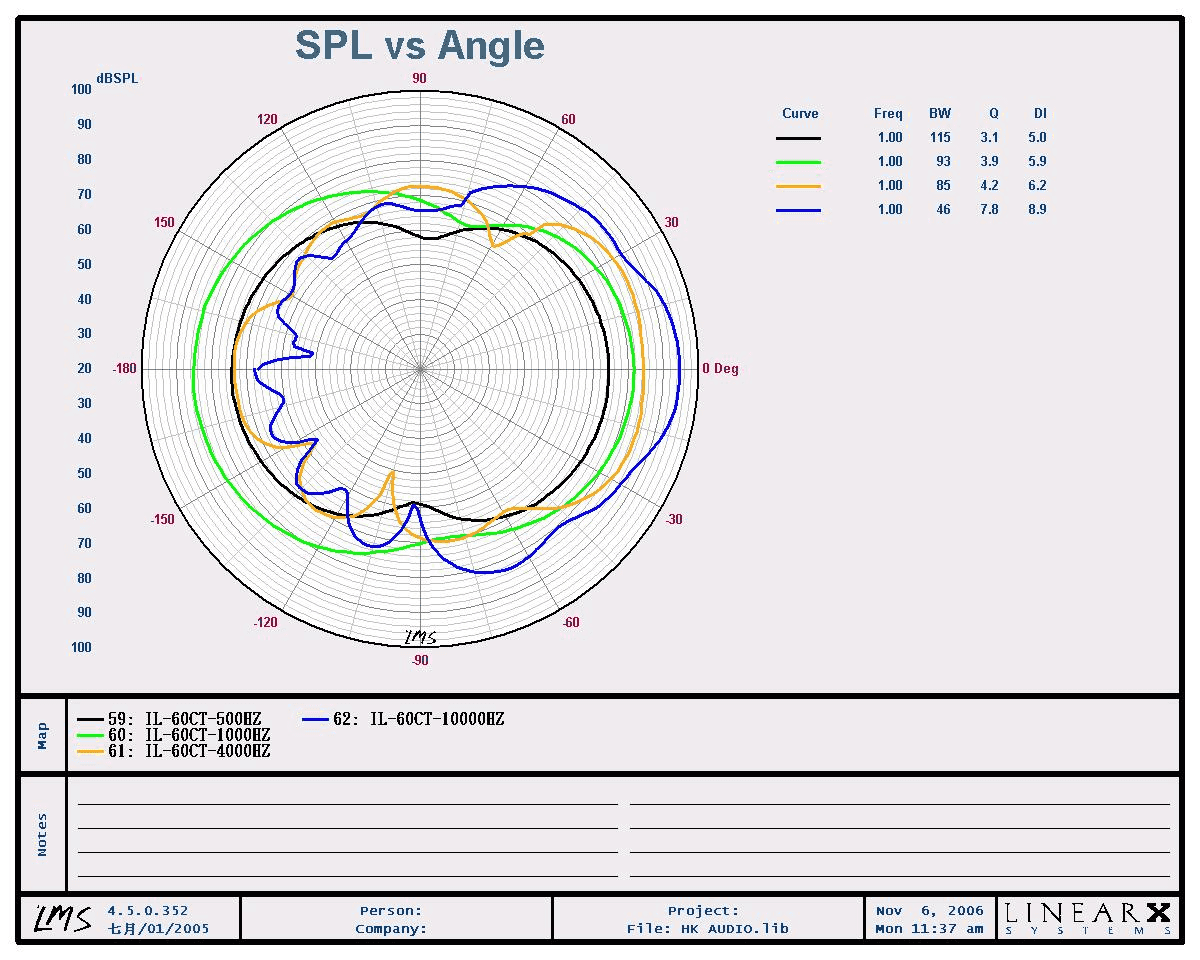Screen dimensions: 1200x960
Task: Open the Map panel label
Action: point(42,735)
